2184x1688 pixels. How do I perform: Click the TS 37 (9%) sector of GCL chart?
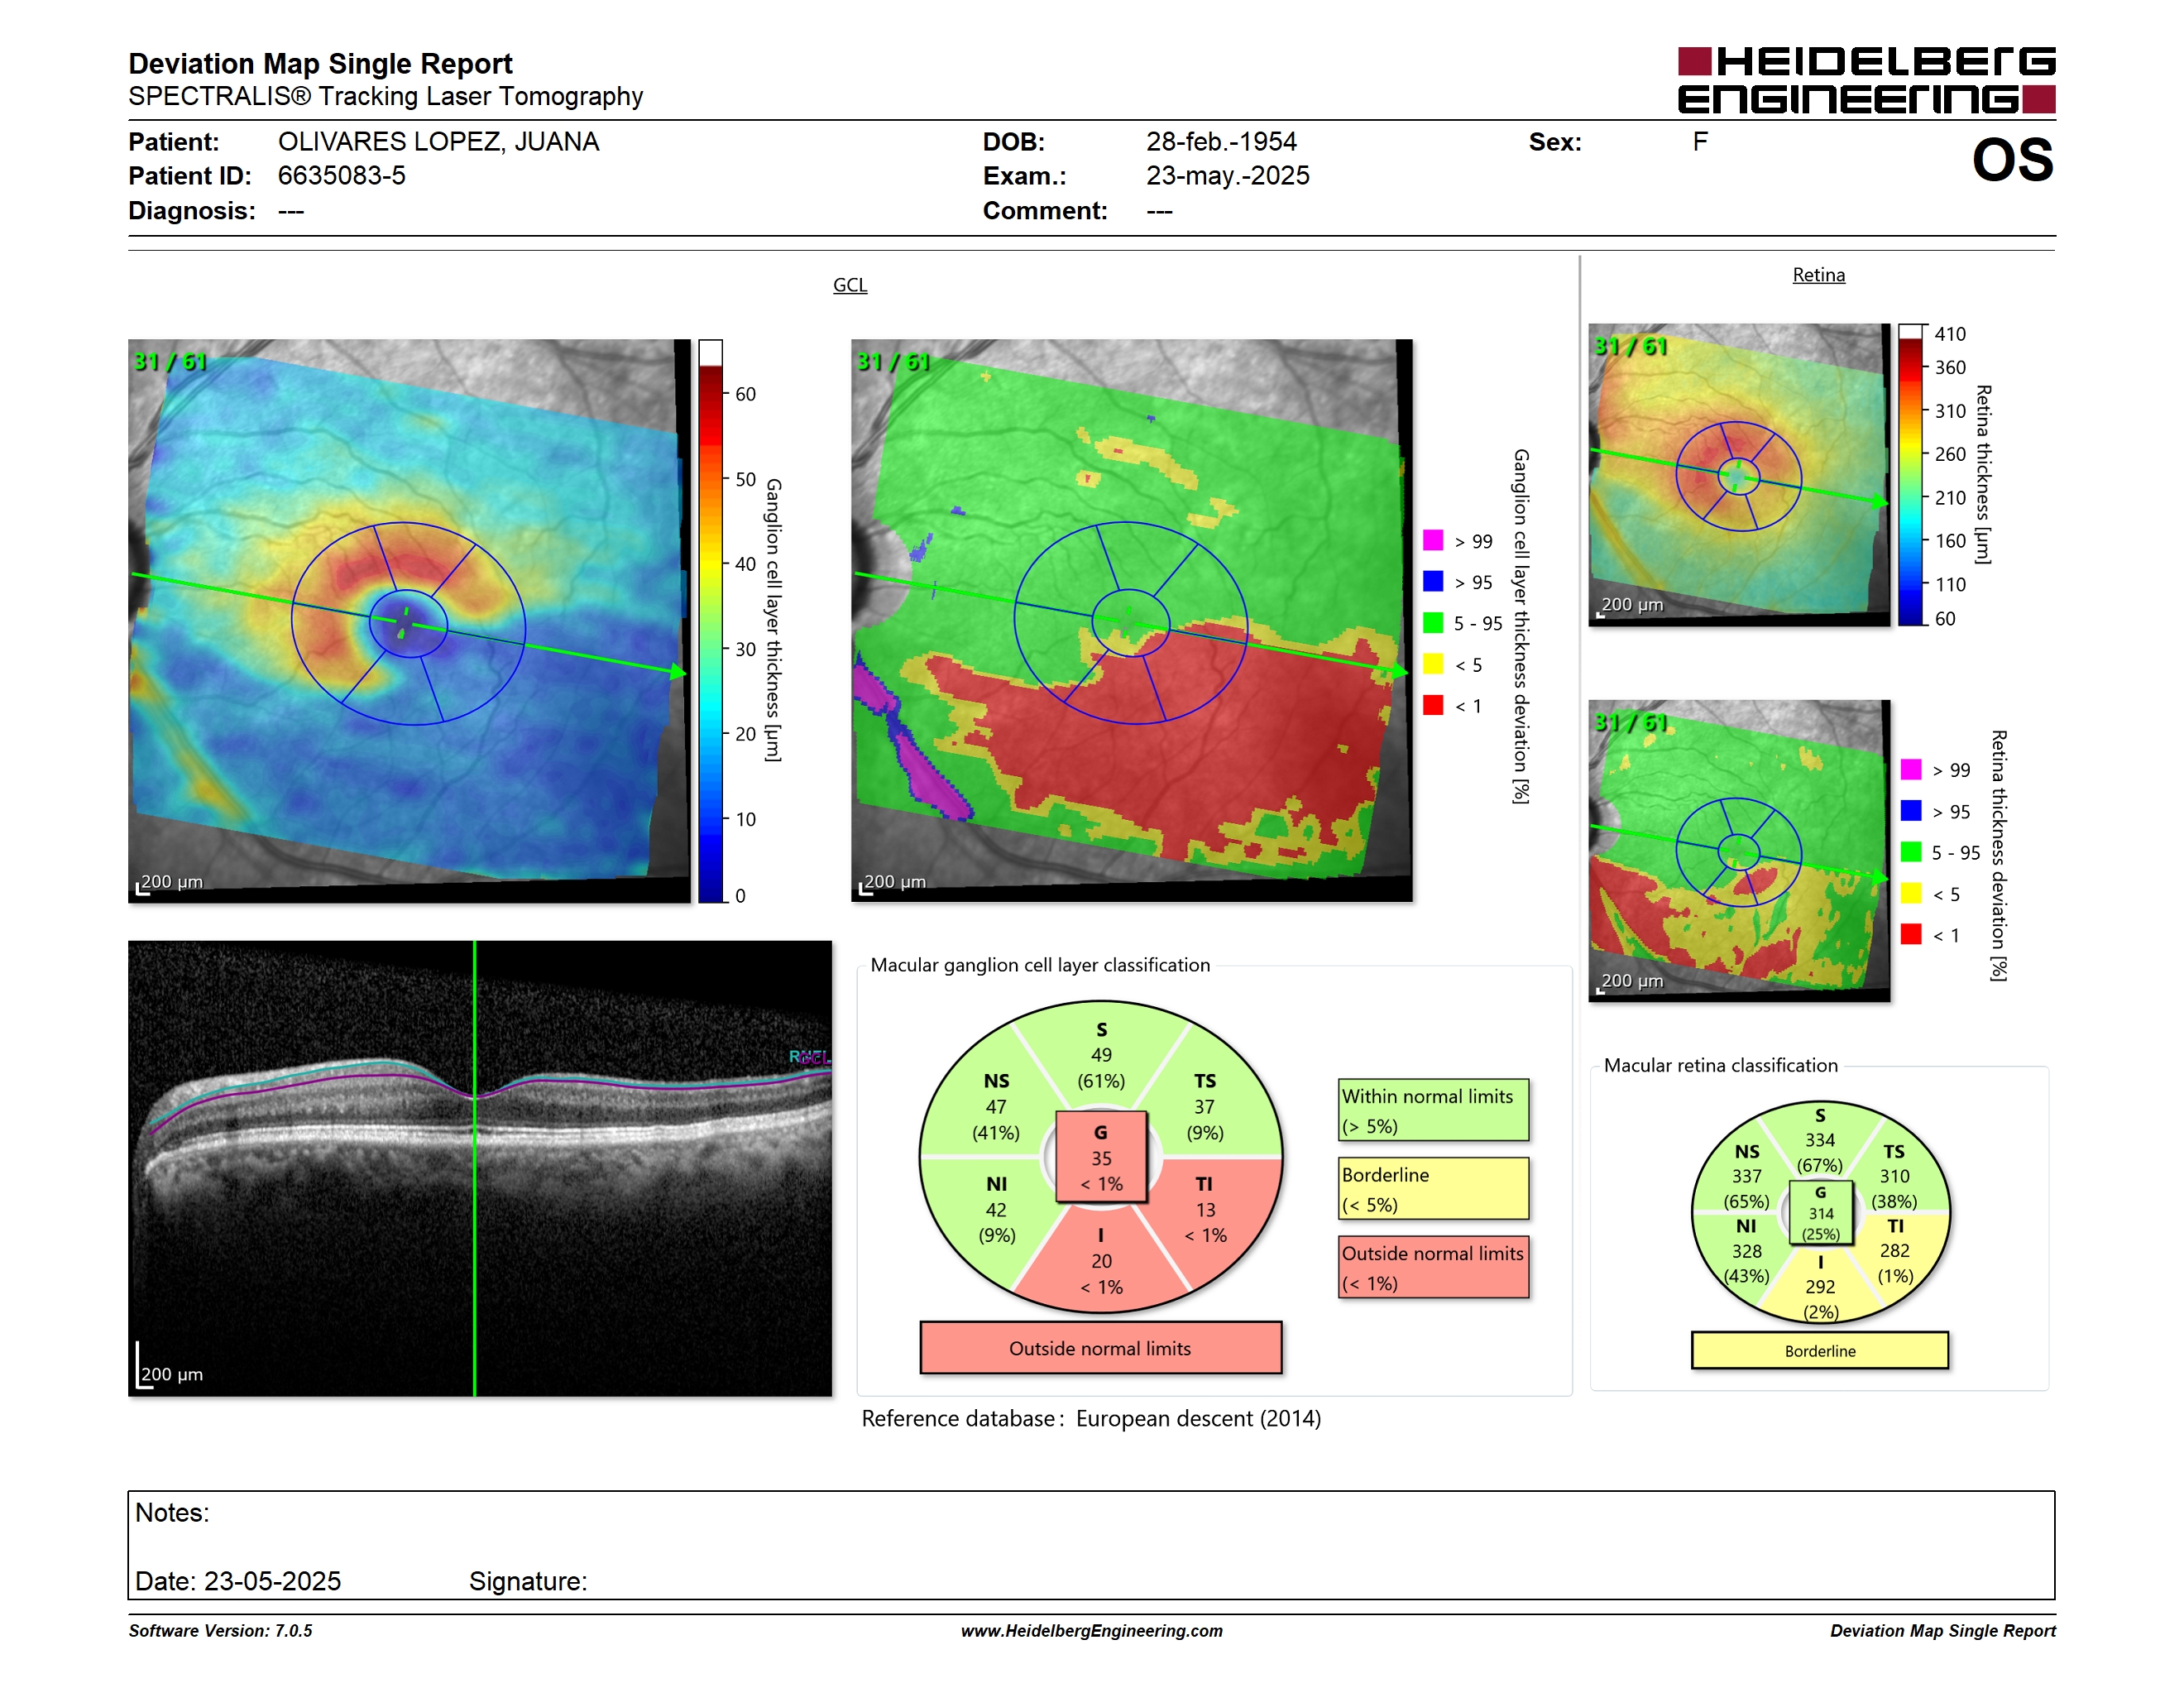[1205, 1106]
